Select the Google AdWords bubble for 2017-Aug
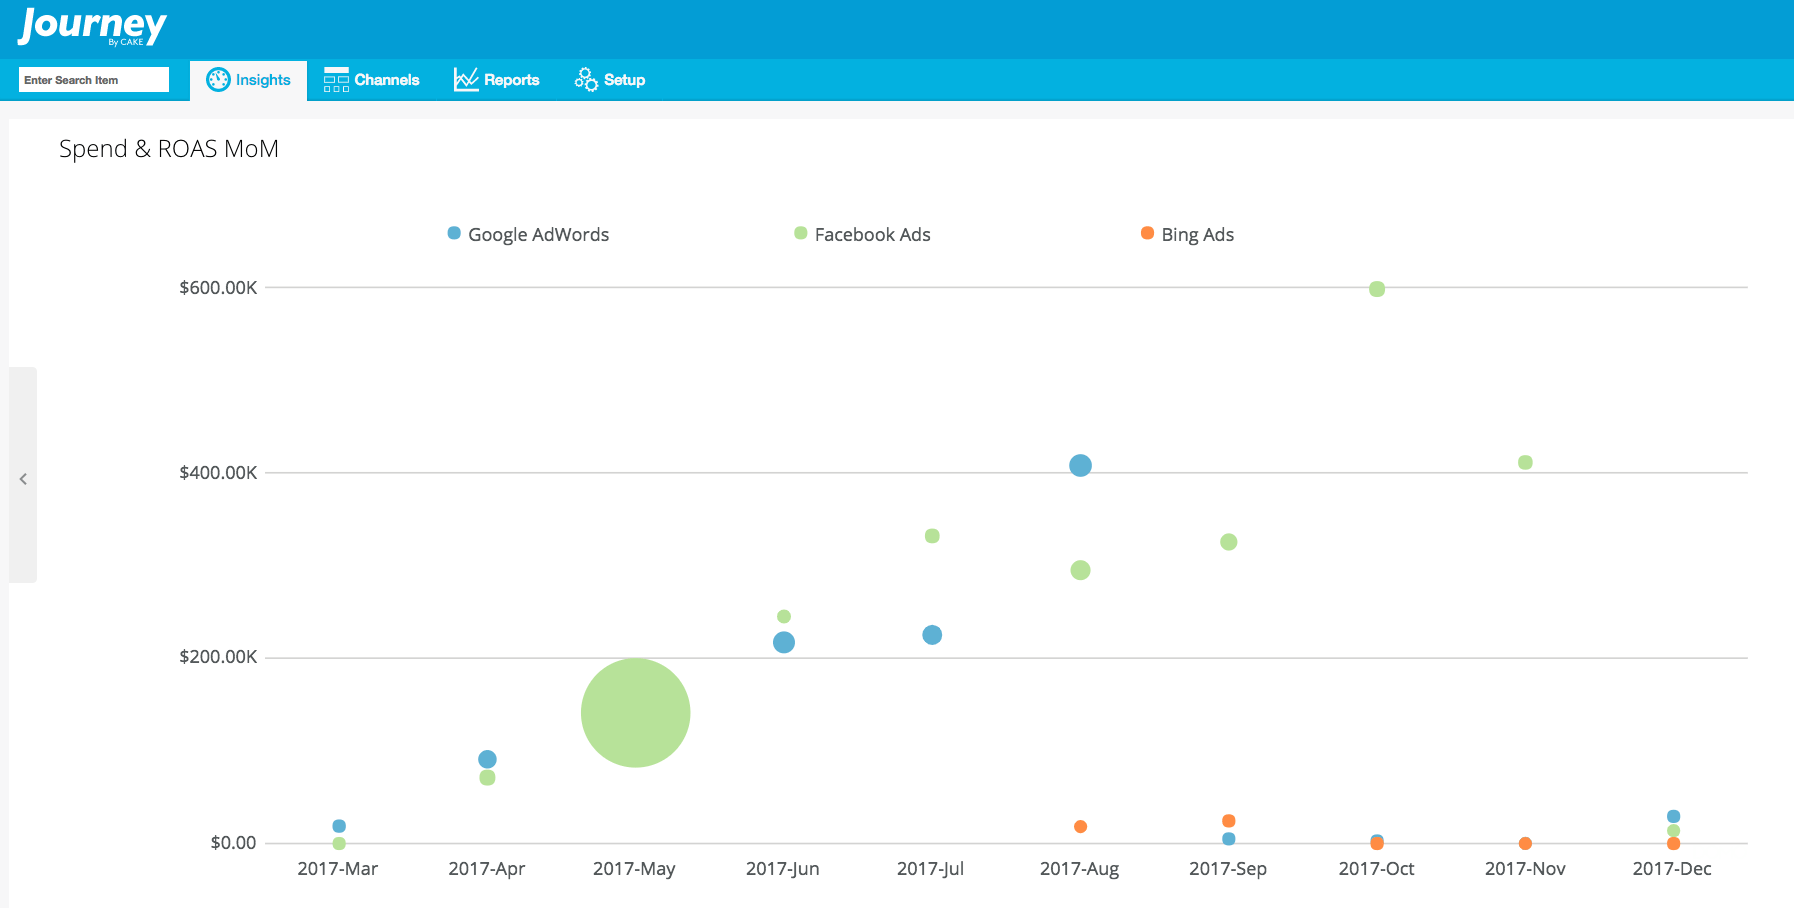This screenshot has height=908, width=1794. [x=1080, y=466]
